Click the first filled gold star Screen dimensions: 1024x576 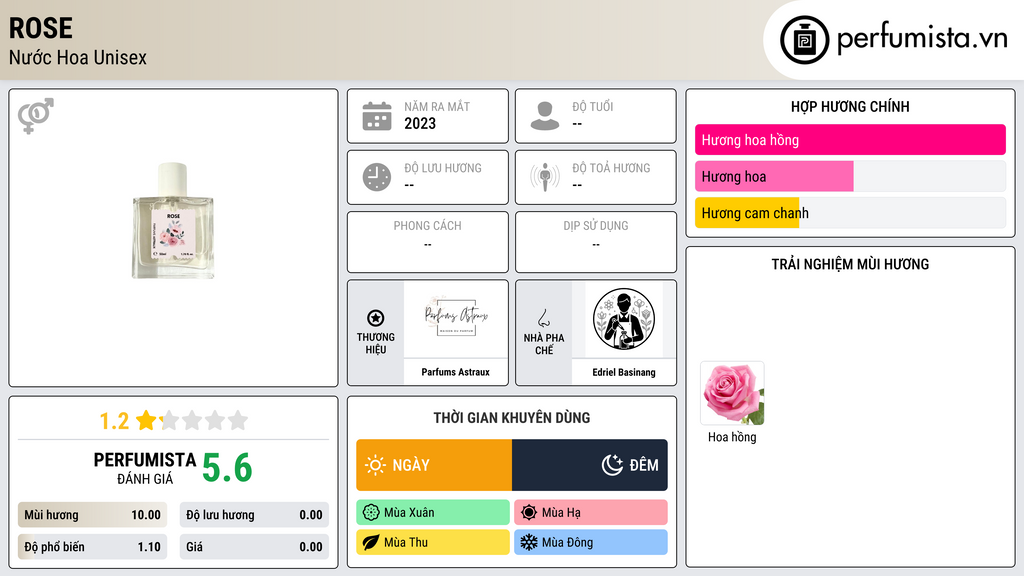146,420
